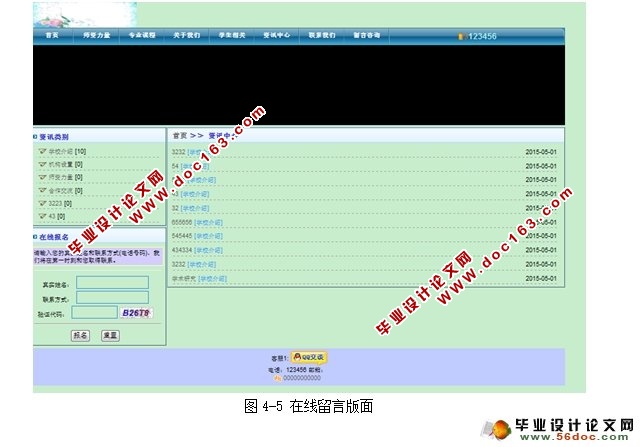The height and width of the screenshot is (447, 644).
Task: Select the 43 [0] news category
Action: (x=57, y=216)
